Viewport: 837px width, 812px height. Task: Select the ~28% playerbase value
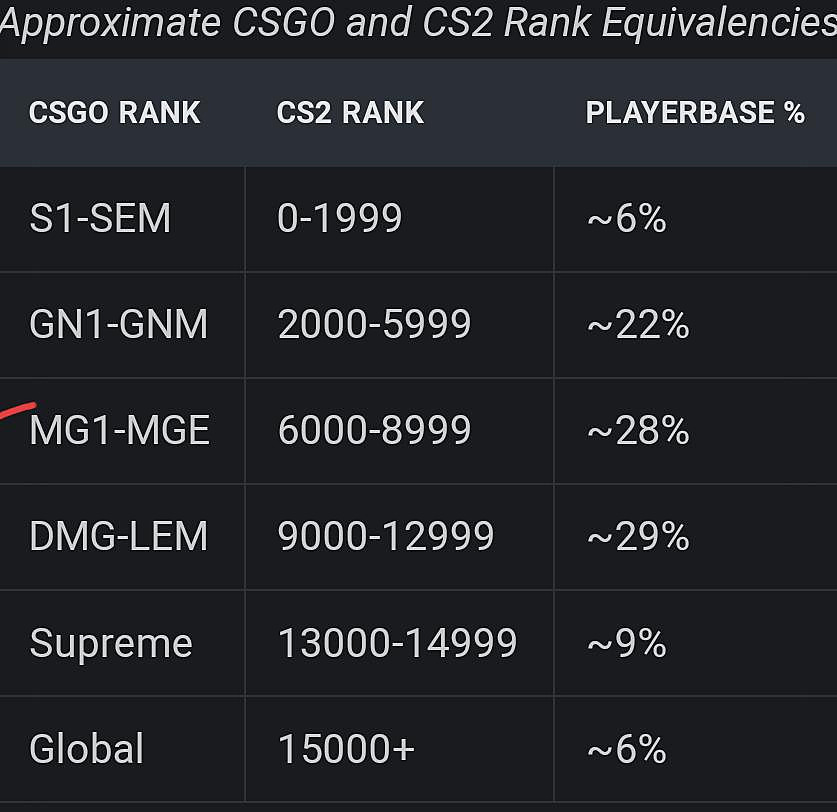(x=638, y=431)
